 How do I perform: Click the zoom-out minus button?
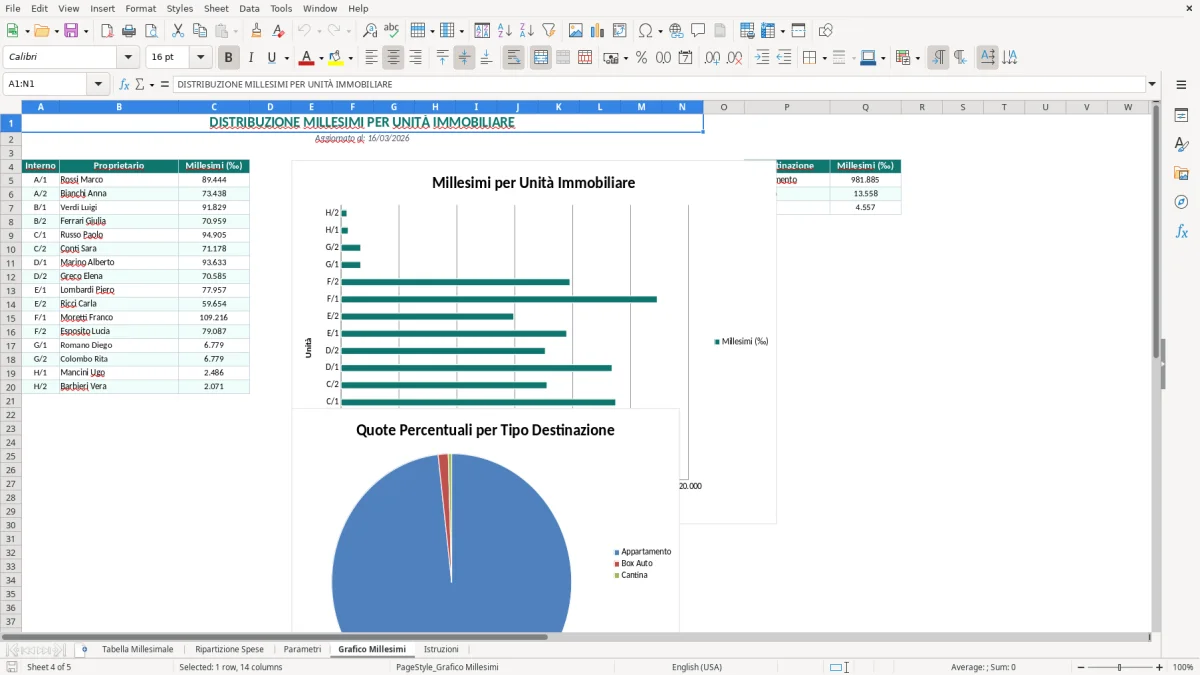[x=1080, y=667]
